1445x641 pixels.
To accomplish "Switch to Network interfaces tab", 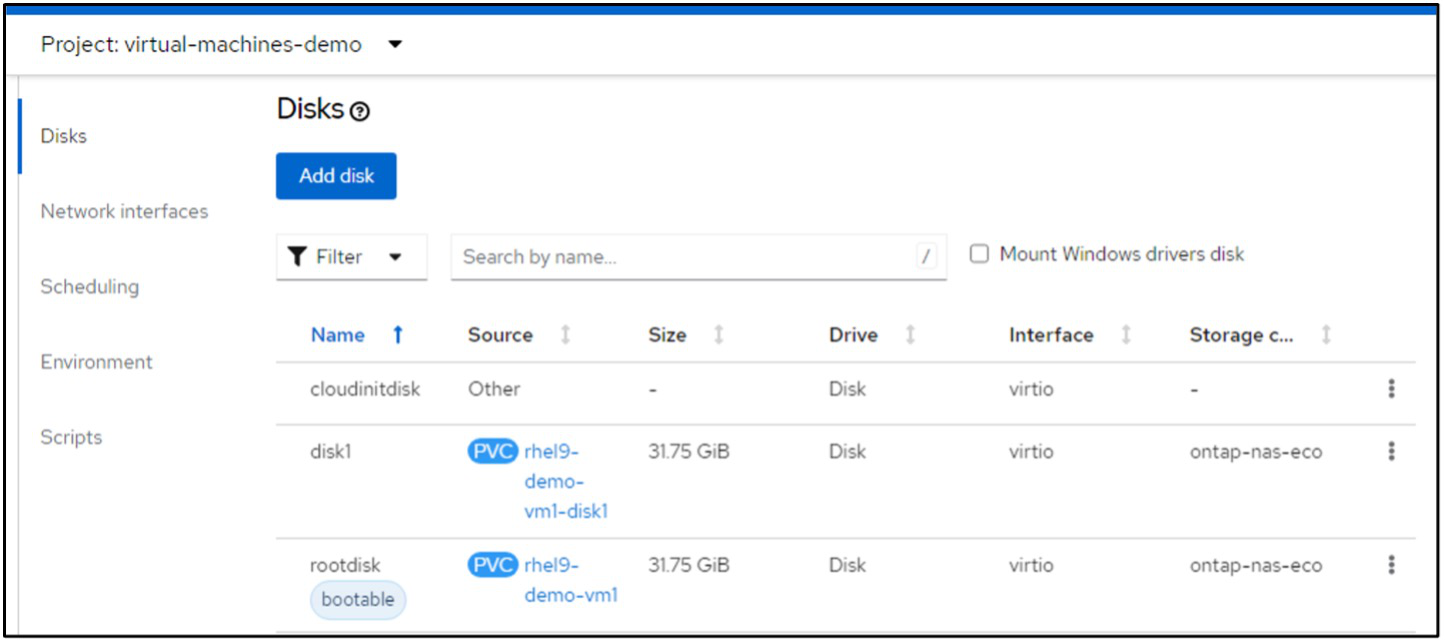I will pos(124,211).
